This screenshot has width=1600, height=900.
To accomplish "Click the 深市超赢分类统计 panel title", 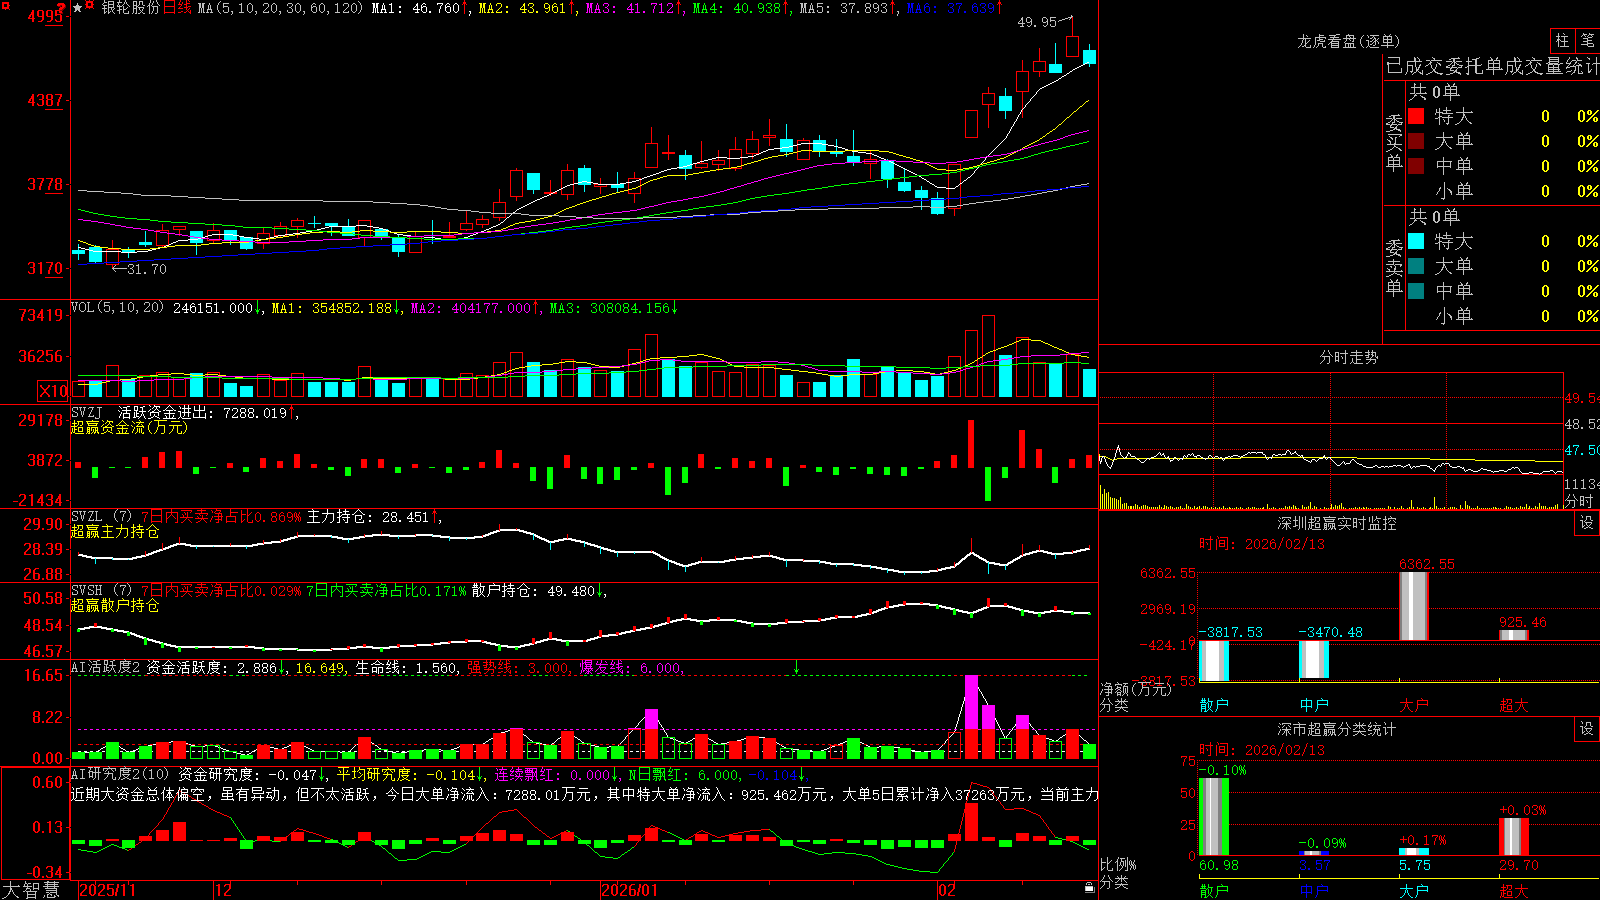I will (1337, 729).
